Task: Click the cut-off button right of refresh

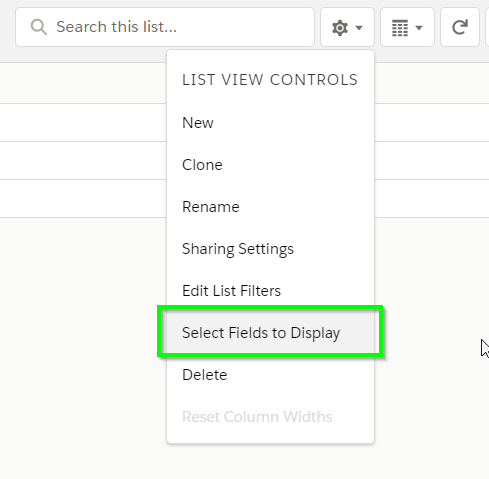Action: click(x=487, y=27)
